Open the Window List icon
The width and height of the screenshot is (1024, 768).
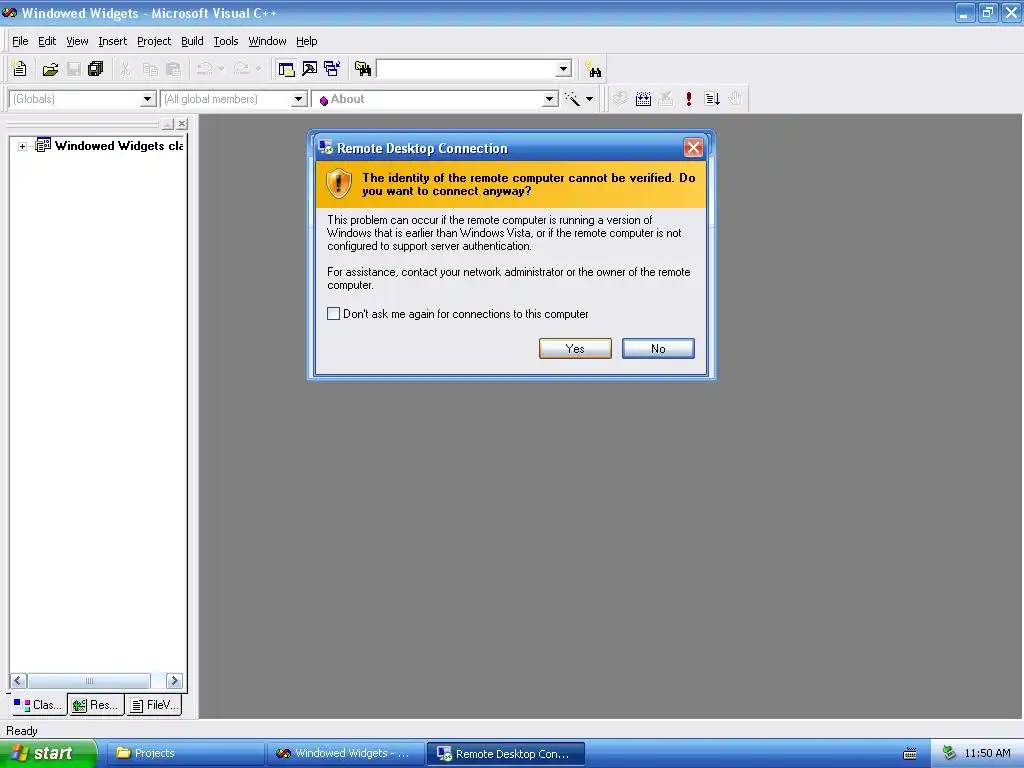[x=332, y=69]
